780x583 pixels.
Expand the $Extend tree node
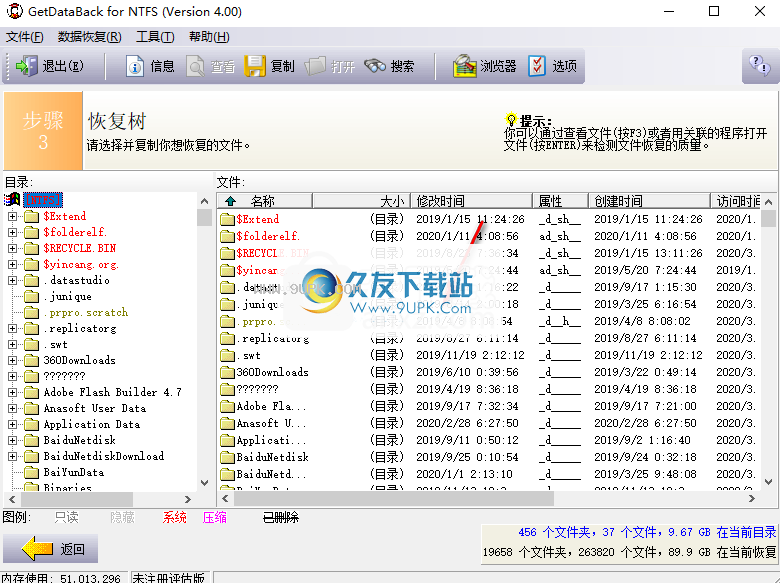[x=12, y=216]
